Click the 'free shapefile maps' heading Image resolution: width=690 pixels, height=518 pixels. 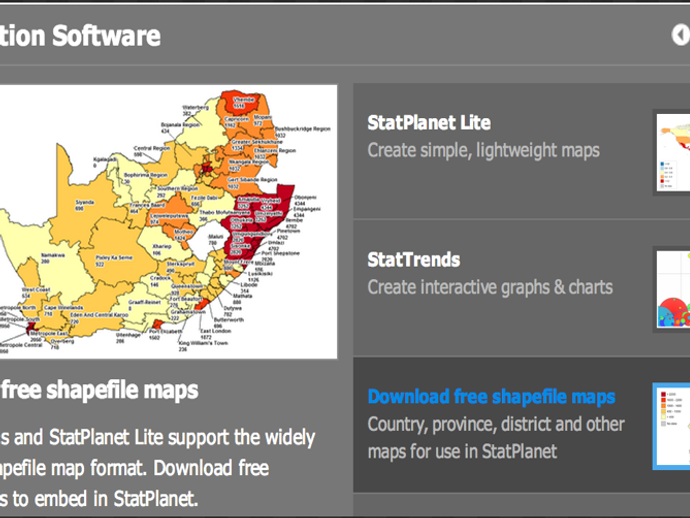pos(99,390)
